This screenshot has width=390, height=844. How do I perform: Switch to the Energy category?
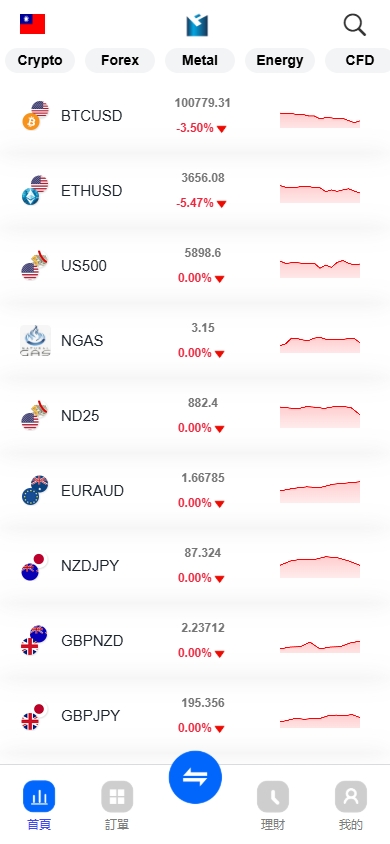tap(280, 60)
